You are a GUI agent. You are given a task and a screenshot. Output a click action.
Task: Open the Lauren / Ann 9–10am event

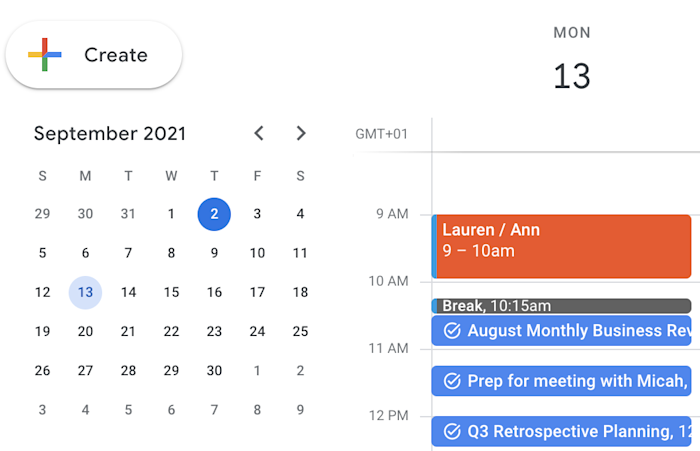coord(562,246)
